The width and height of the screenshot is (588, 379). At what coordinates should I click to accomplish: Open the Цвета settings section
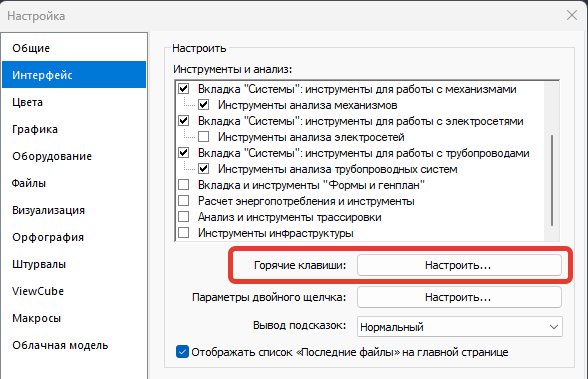click(x=74, y=102)
